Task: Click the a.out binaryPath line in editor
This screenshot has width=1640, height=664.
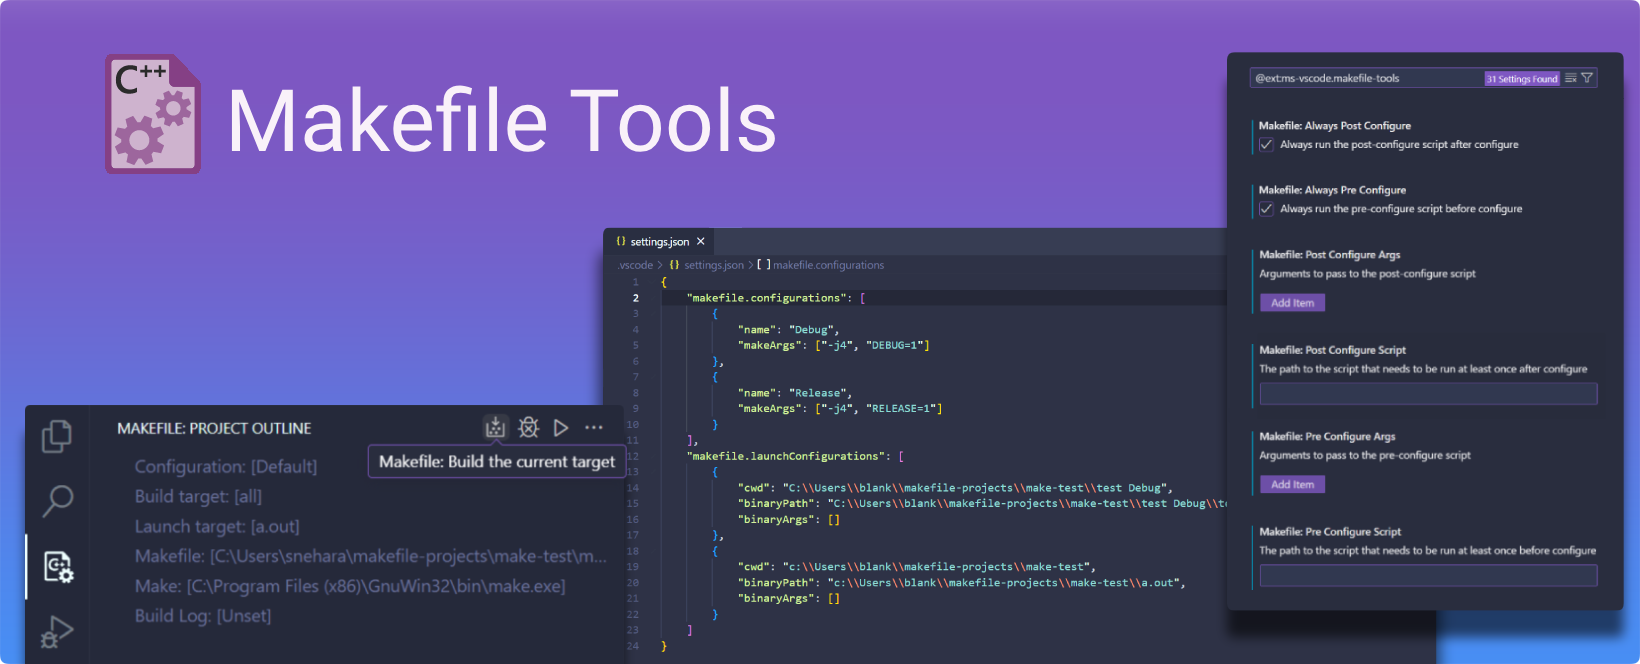Action: (x=961, y=583)
